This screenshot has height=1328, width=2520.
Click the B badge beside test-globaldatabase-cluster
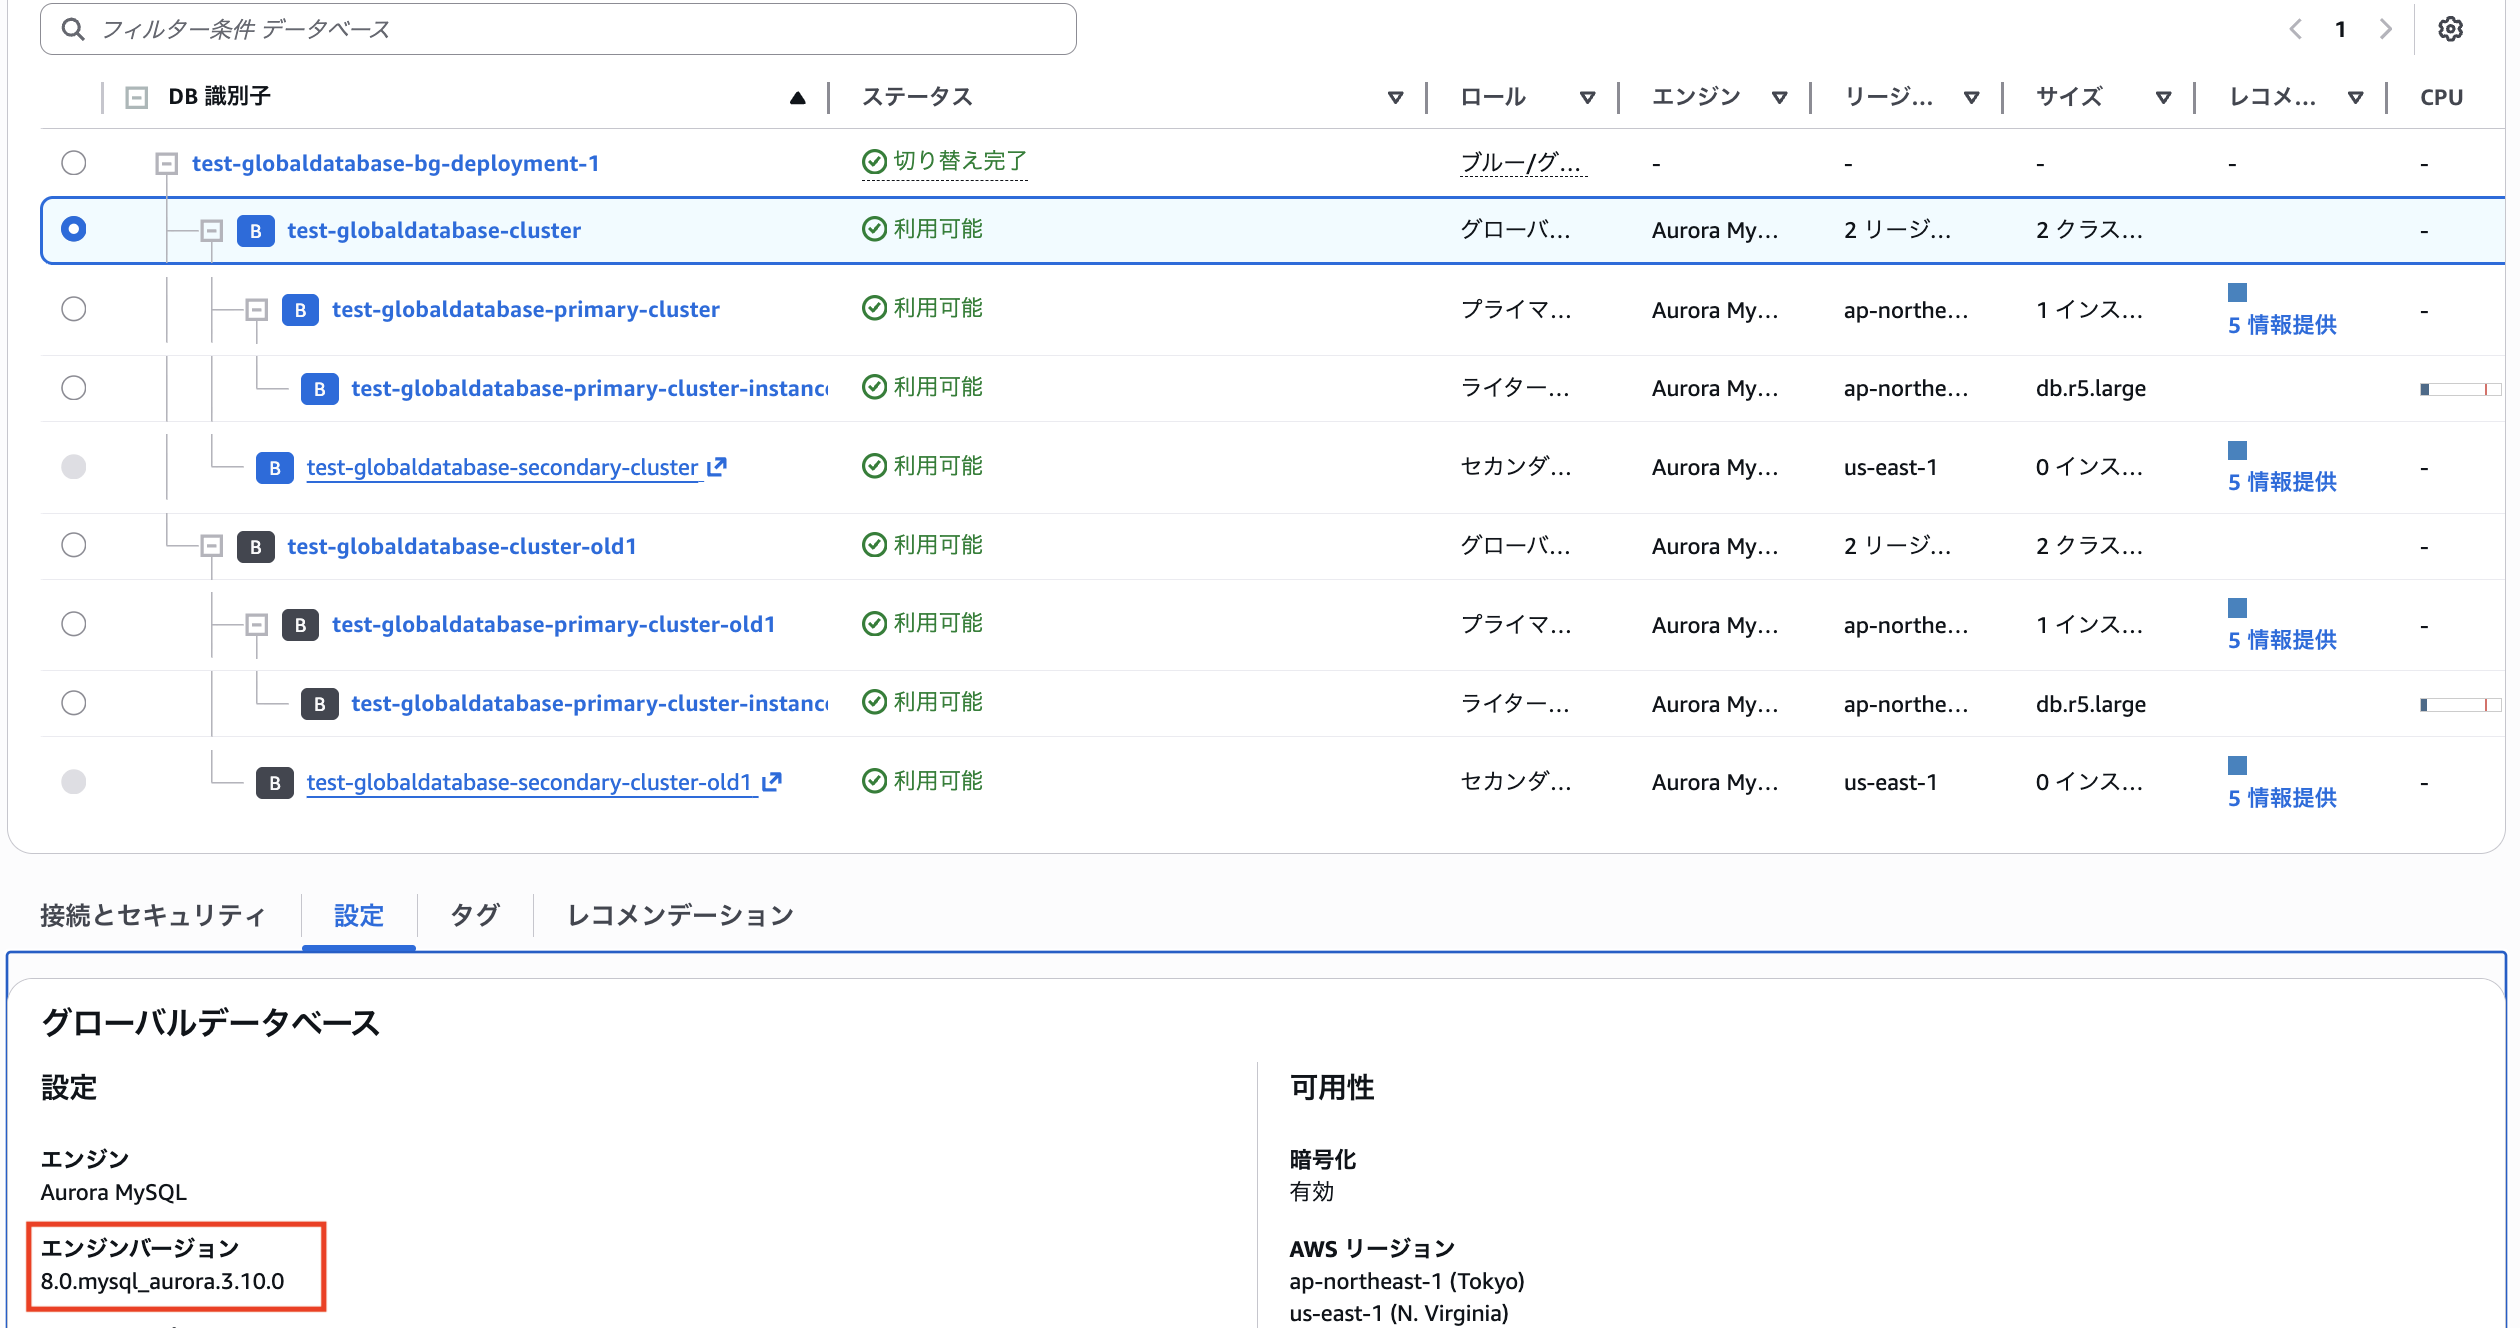pyautogui.click(x=256, y=230)
